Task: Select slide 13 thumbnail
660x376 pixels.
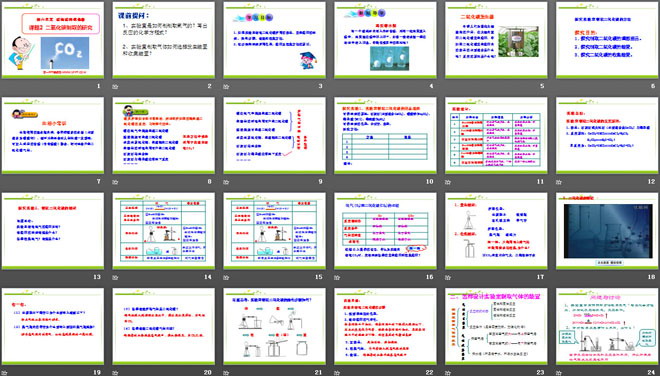Action: point(53,231)
